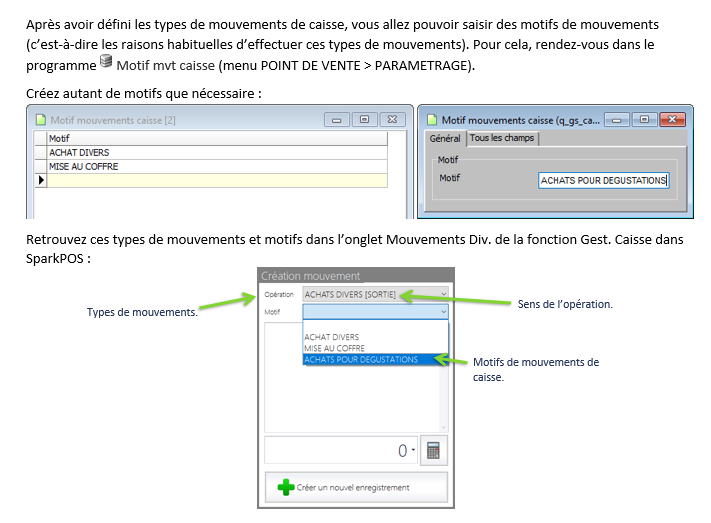Click the new row arrow marker in the grid

[41, 180]
